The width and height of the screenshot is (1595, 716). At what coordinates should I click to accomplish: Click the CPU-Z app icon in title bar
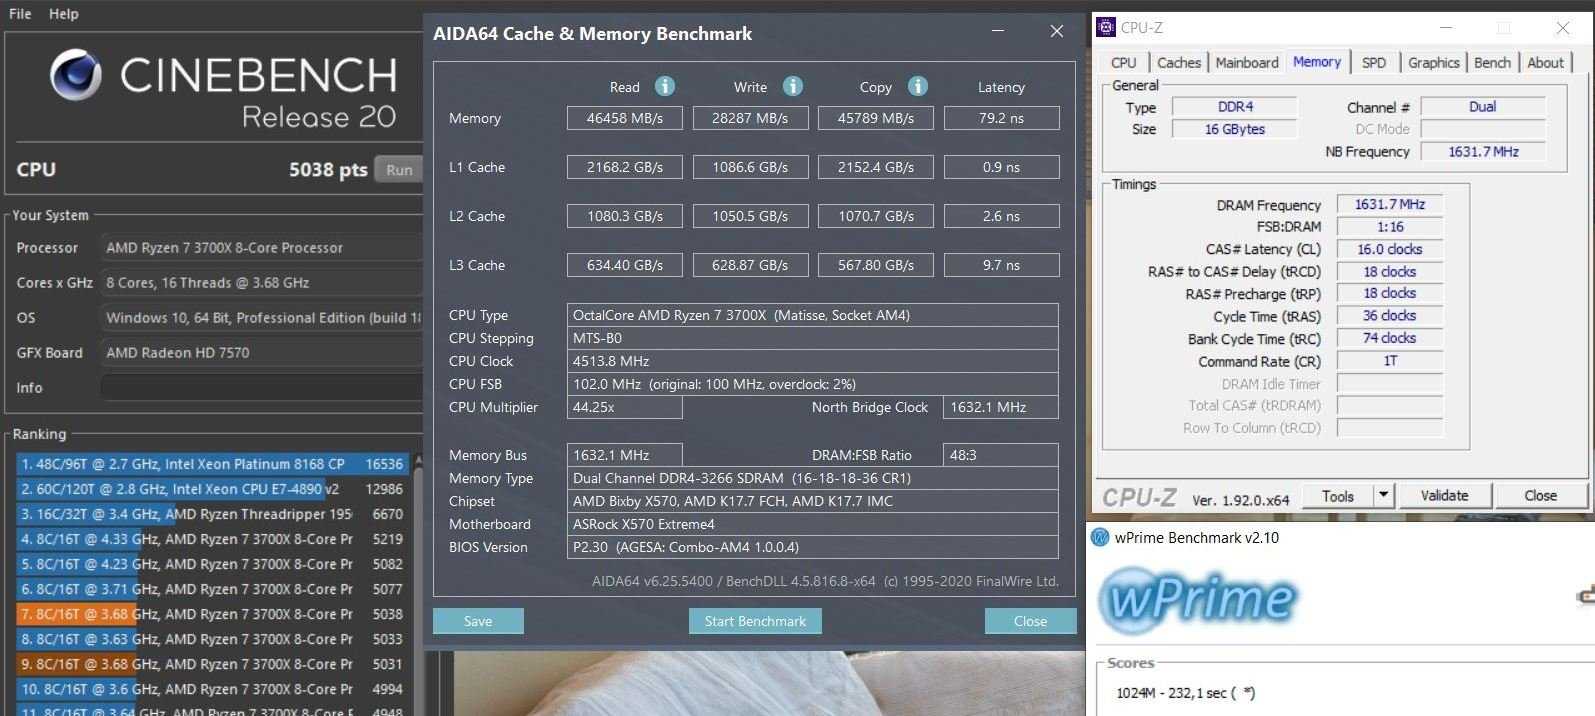click(x=1106, y=28)
